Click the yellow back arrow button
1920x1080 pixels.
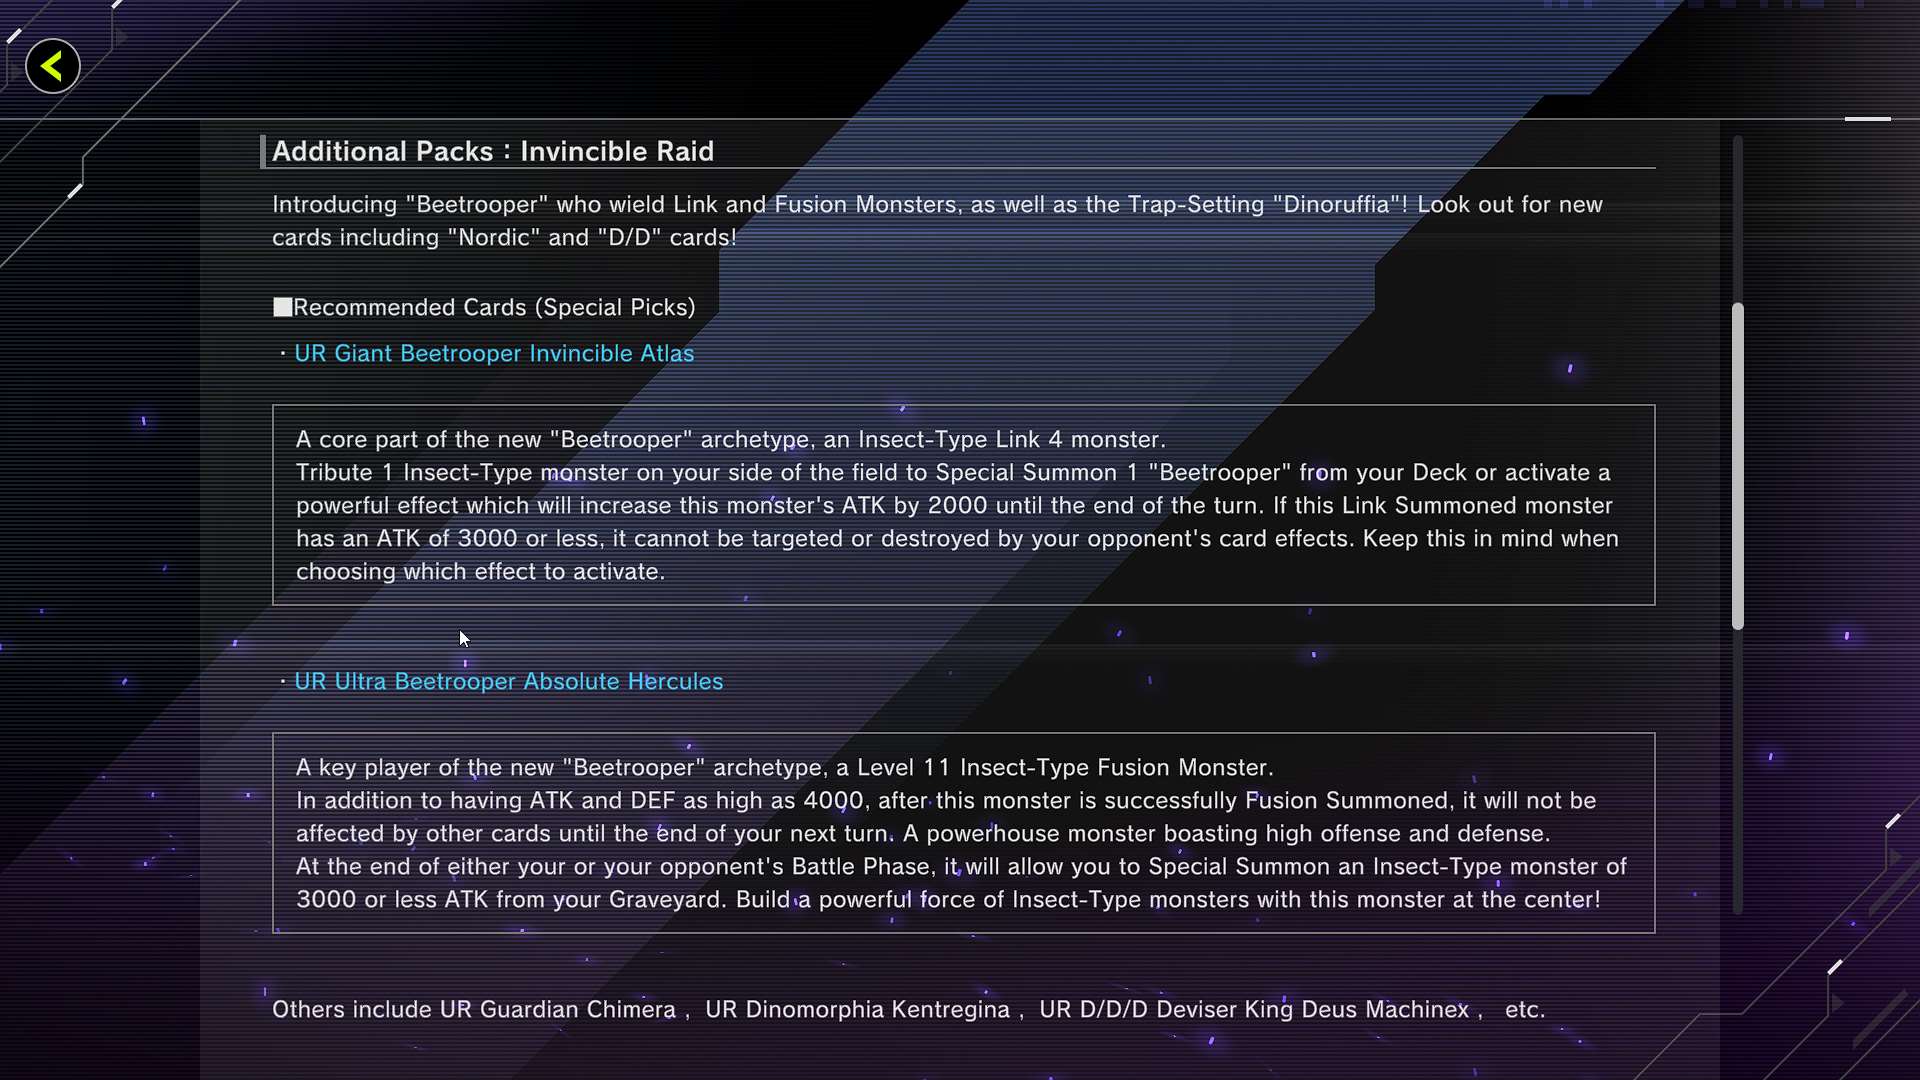pos(52,67)
